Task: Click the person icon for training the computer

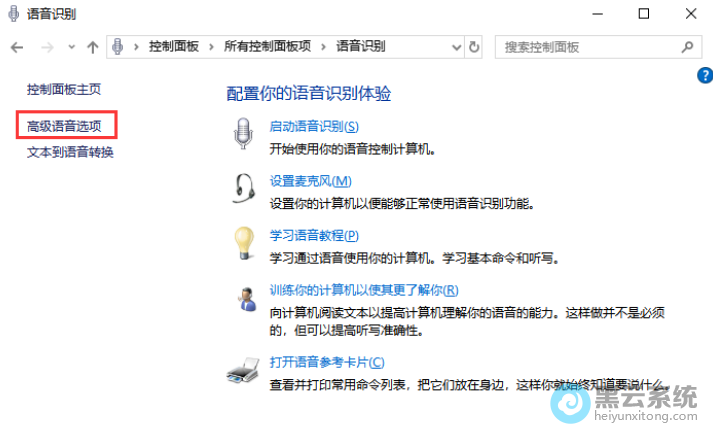Action: click(x=243, y=297)
